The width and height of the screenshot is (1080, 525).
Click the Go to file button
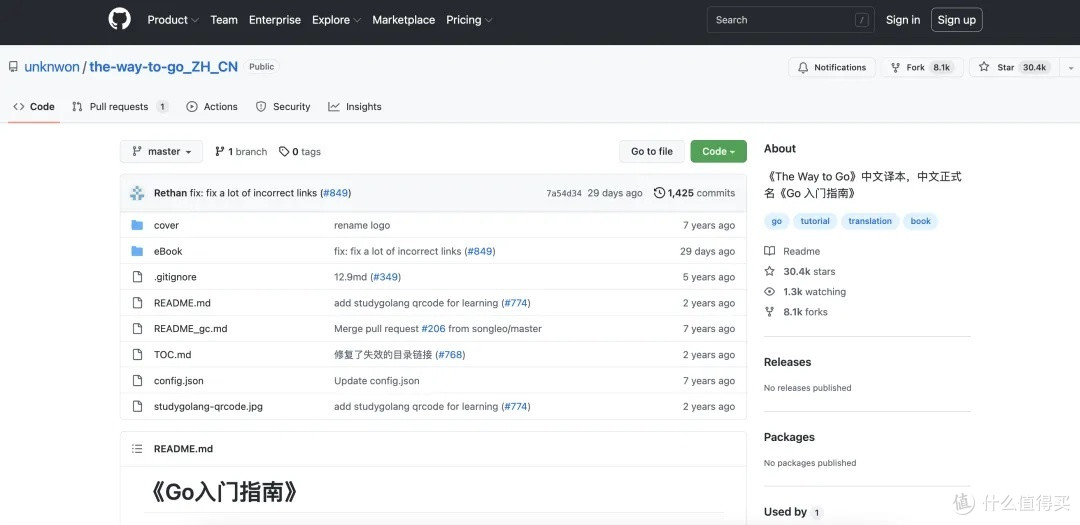pyautogui.click(x=652, y=152)
